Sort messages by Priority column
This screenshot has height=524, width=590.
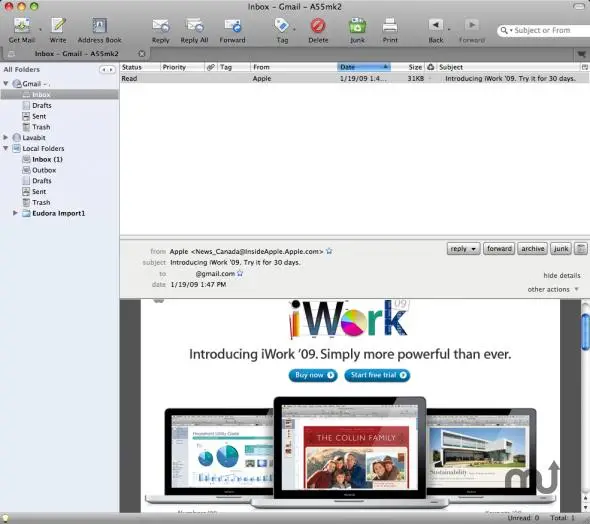pos(182,67)
